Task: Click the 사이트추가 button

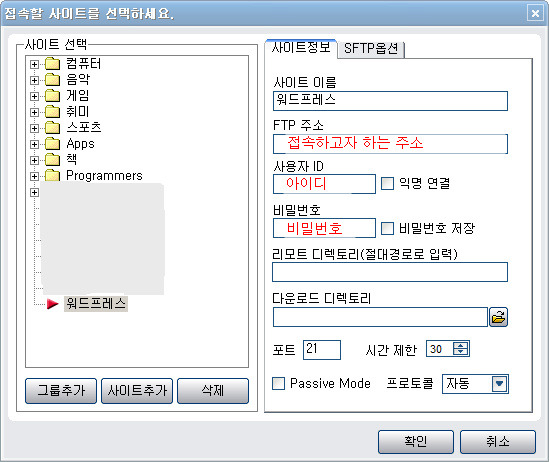Action: point(137,391)
